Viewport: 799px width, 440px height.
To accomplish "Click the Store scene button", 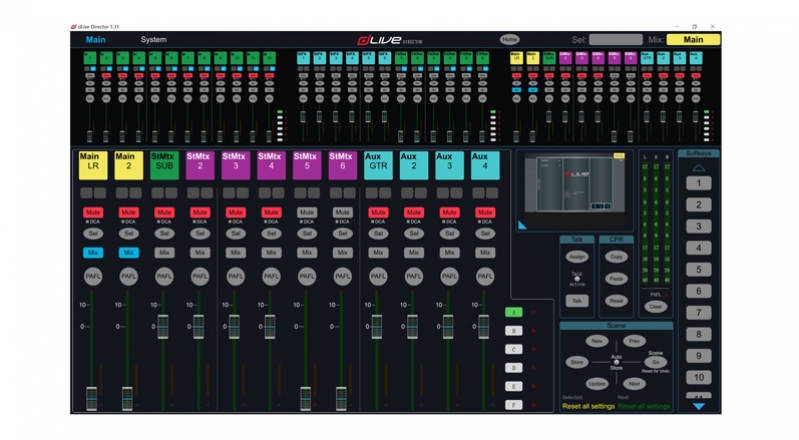I will pos(577,362).
